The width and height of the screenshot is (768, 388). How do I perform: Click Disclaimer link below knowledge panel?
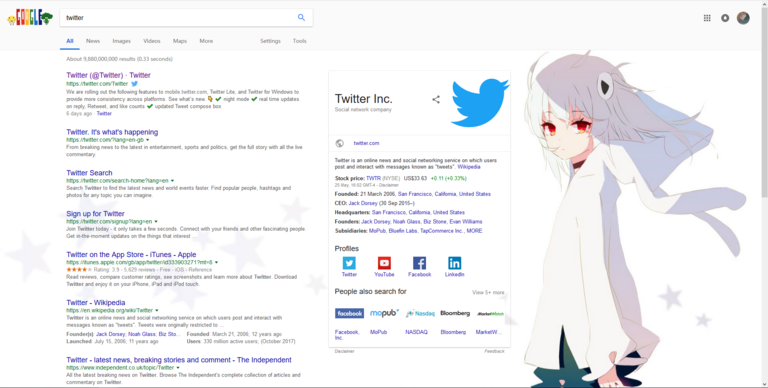(344, 351)
